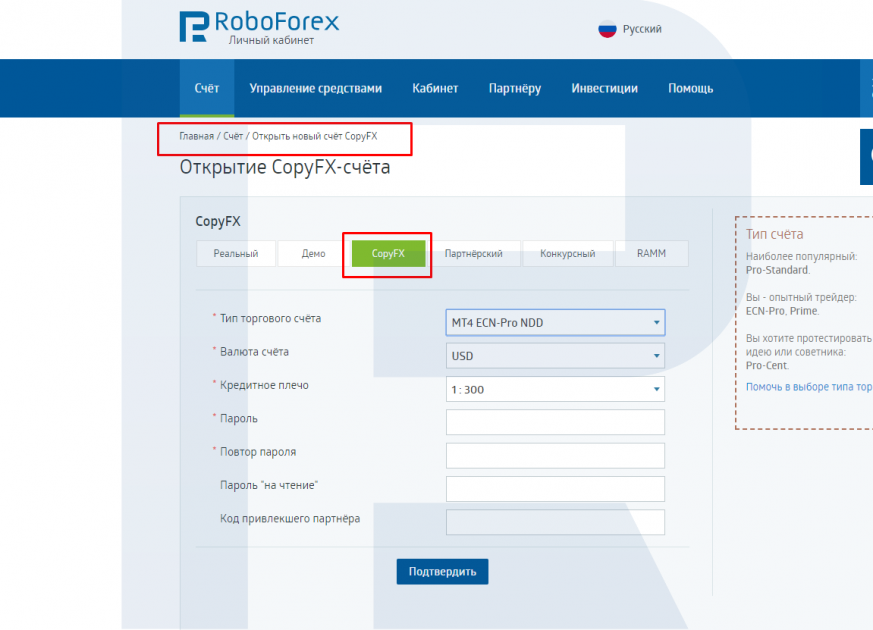Click the RoboForex logo
Screen dimensions: 873x630
(259, 26)
